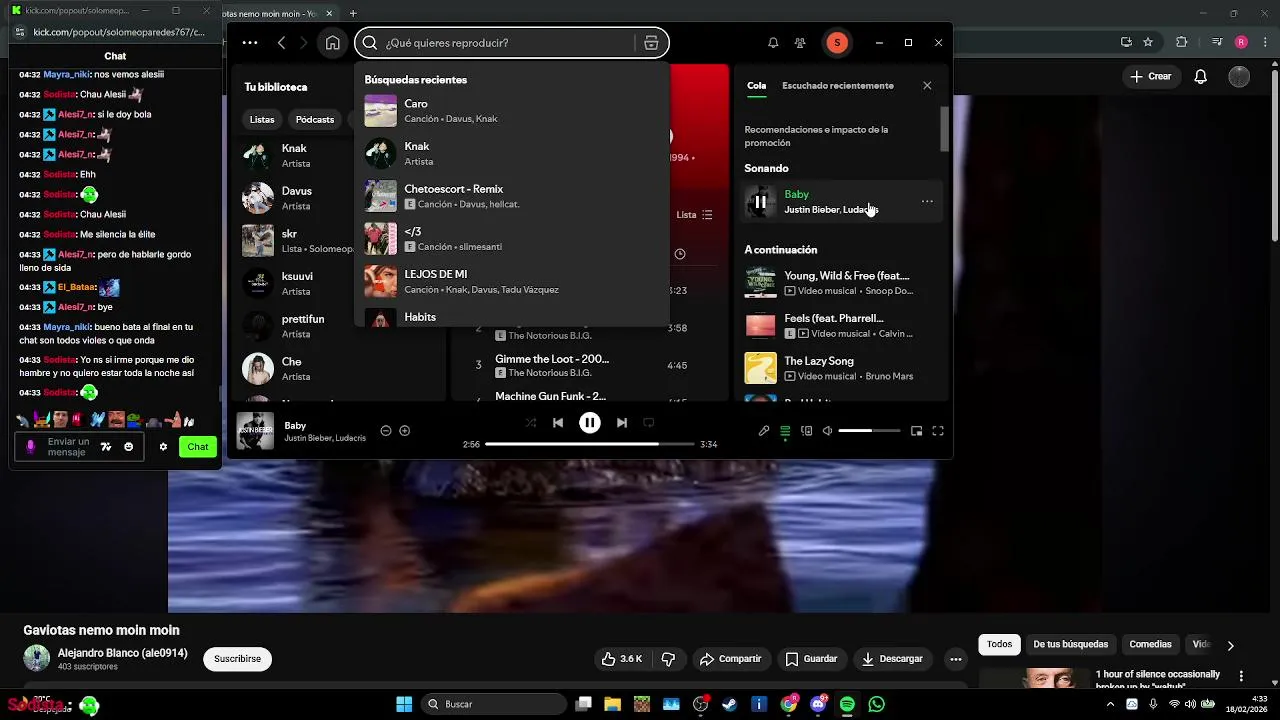Image resolution: width=1280 pixels, height=720 pixels.
Task: Toggle the repeat/connect icon next to next button
Action: coord(648,423)
